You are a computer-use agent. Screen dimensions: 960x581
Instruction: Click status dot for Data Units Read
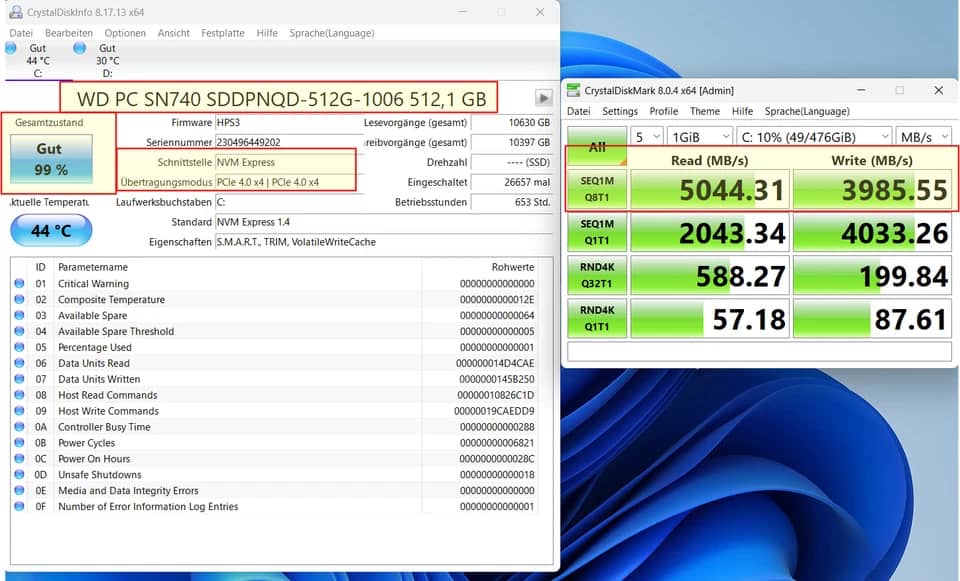(x=19, y=363)
